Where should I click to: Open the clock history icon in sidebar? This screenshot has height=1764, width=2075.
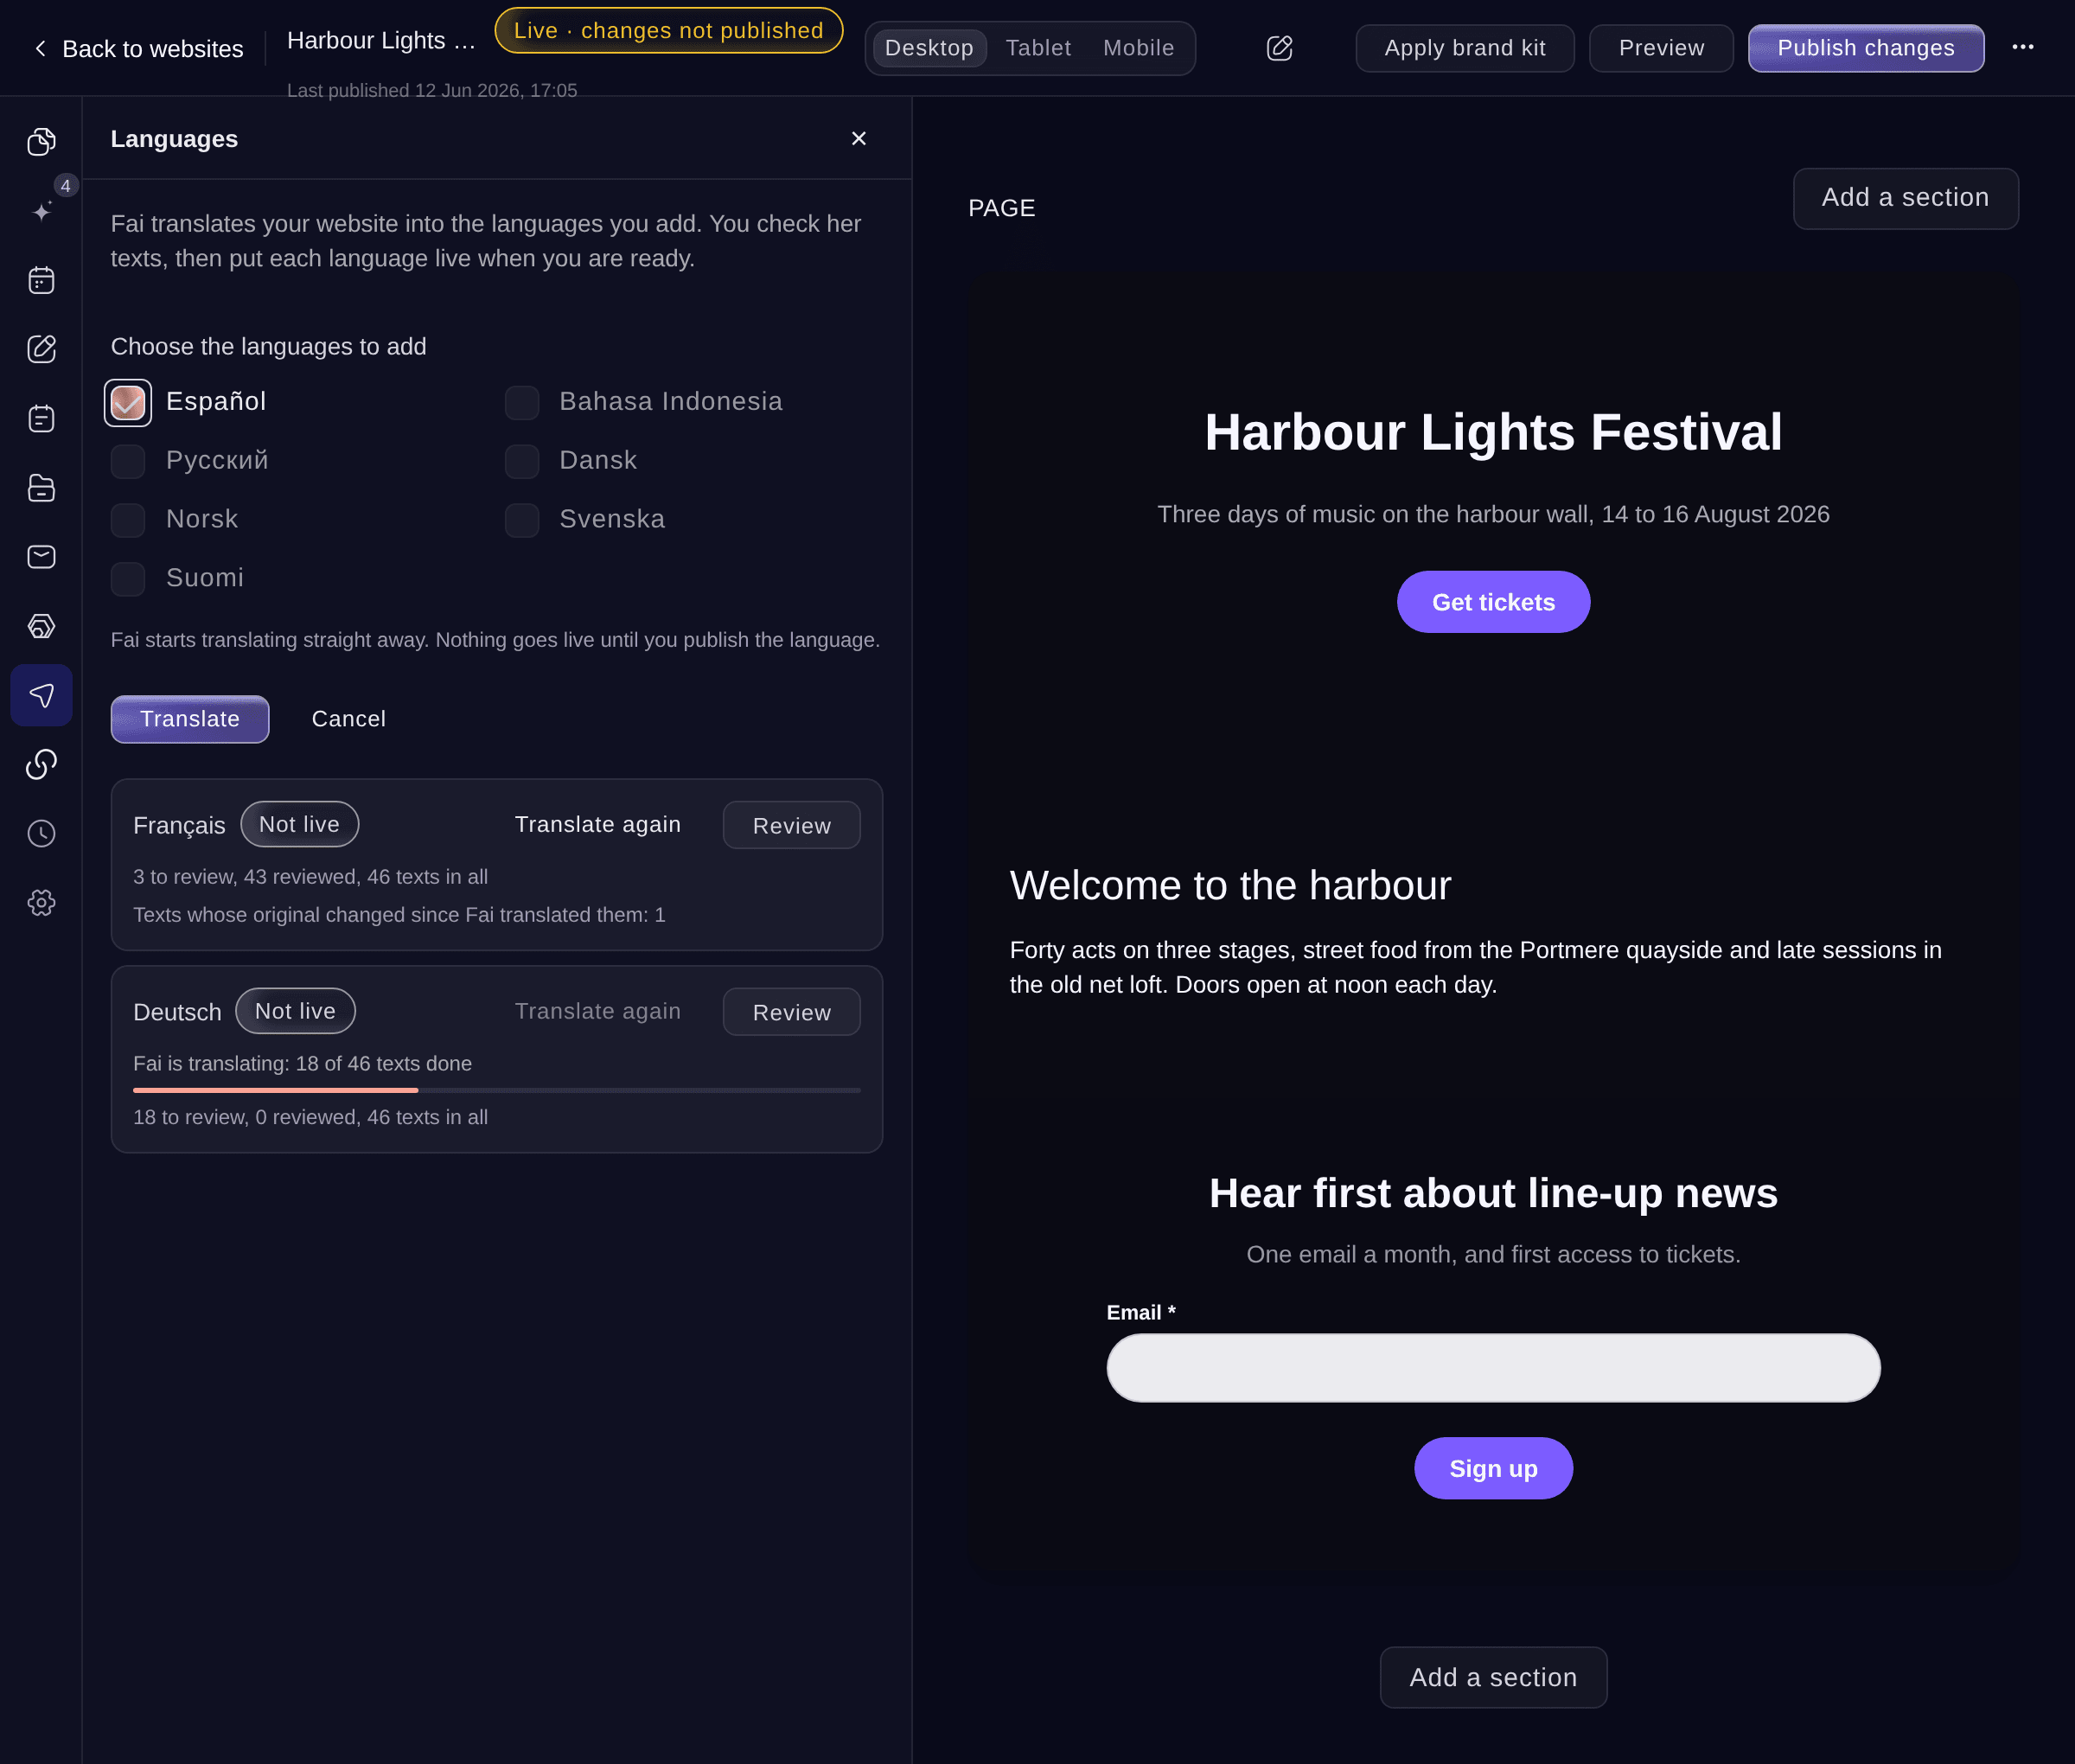[x=41, y=834]
